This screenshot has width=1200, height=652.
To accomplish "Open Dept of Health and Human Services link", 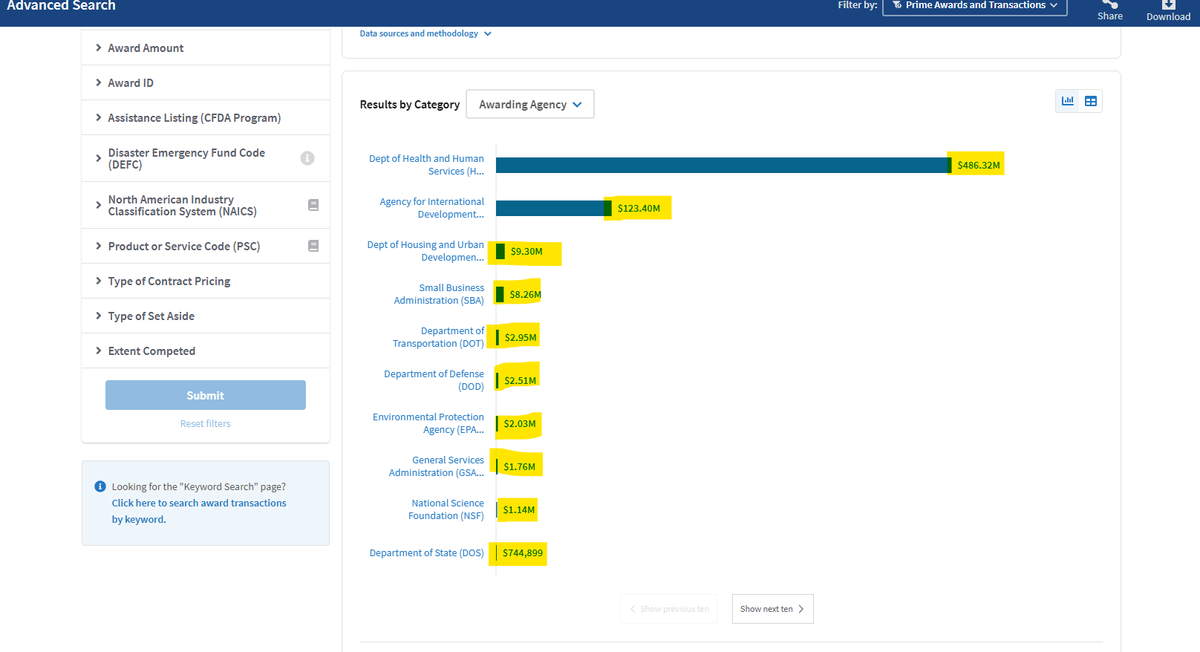I will (x=426, y=165).
